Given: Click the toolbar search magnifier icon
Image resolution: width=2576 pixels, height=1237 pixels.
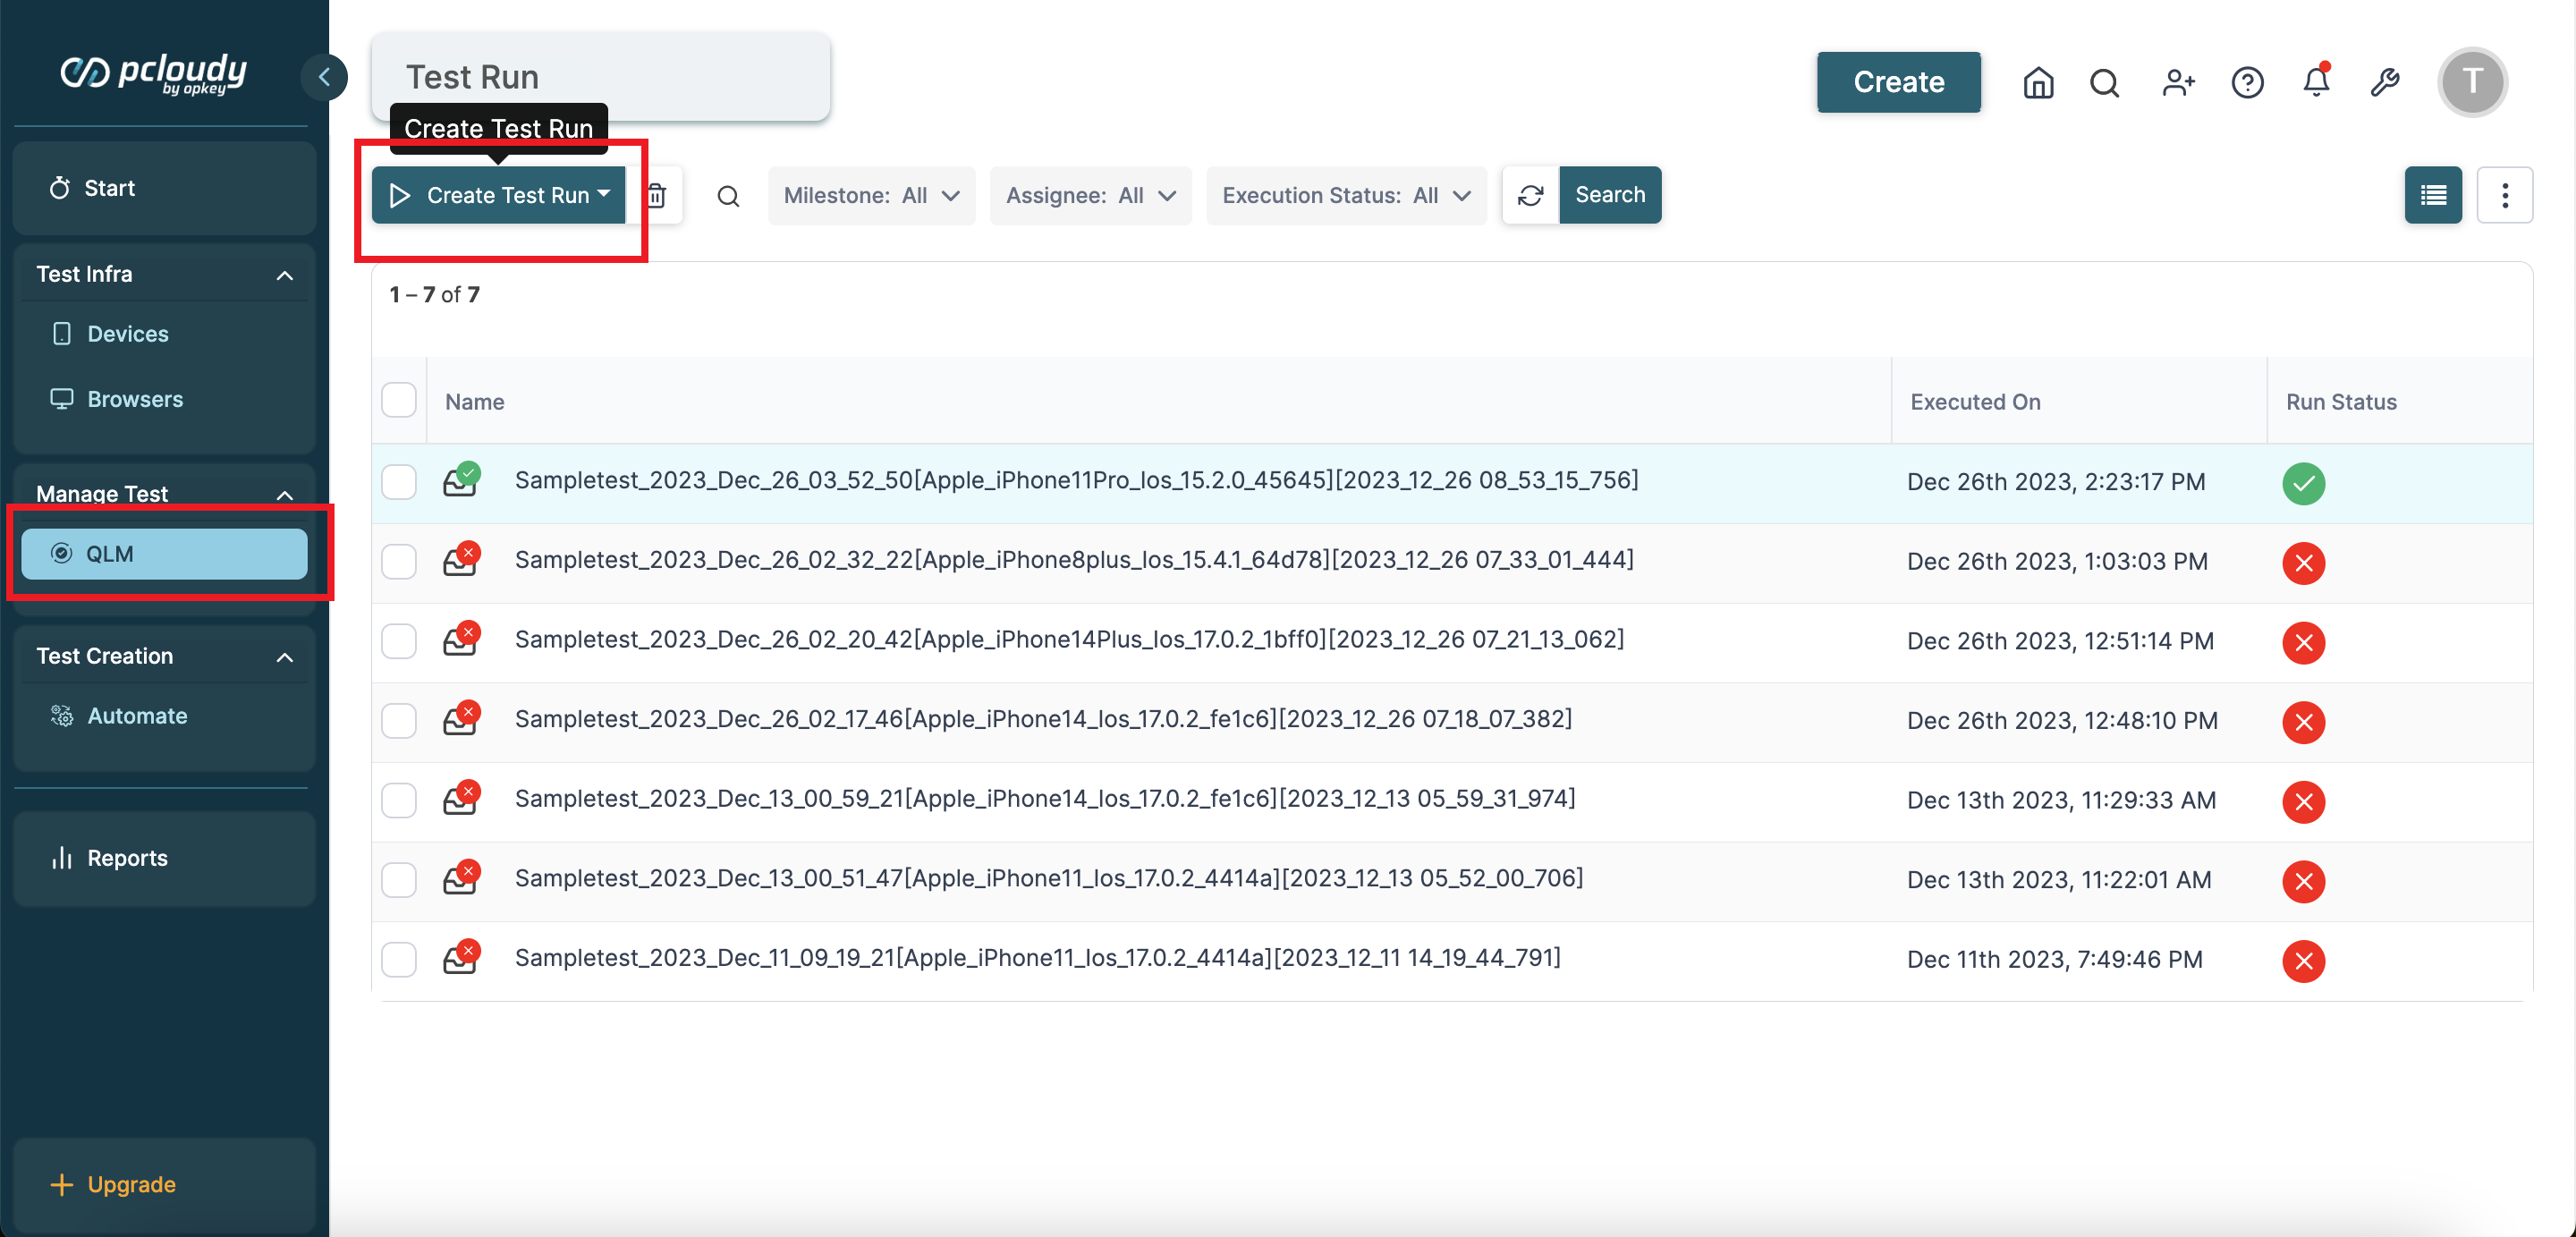Looking at the screenshot, I should pyautogui.click(x=728, y=196).
